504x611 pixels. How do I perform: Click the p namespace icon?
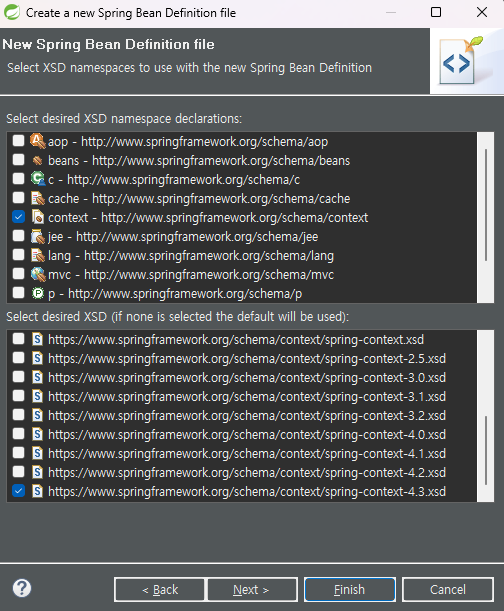tap(38, 293)
